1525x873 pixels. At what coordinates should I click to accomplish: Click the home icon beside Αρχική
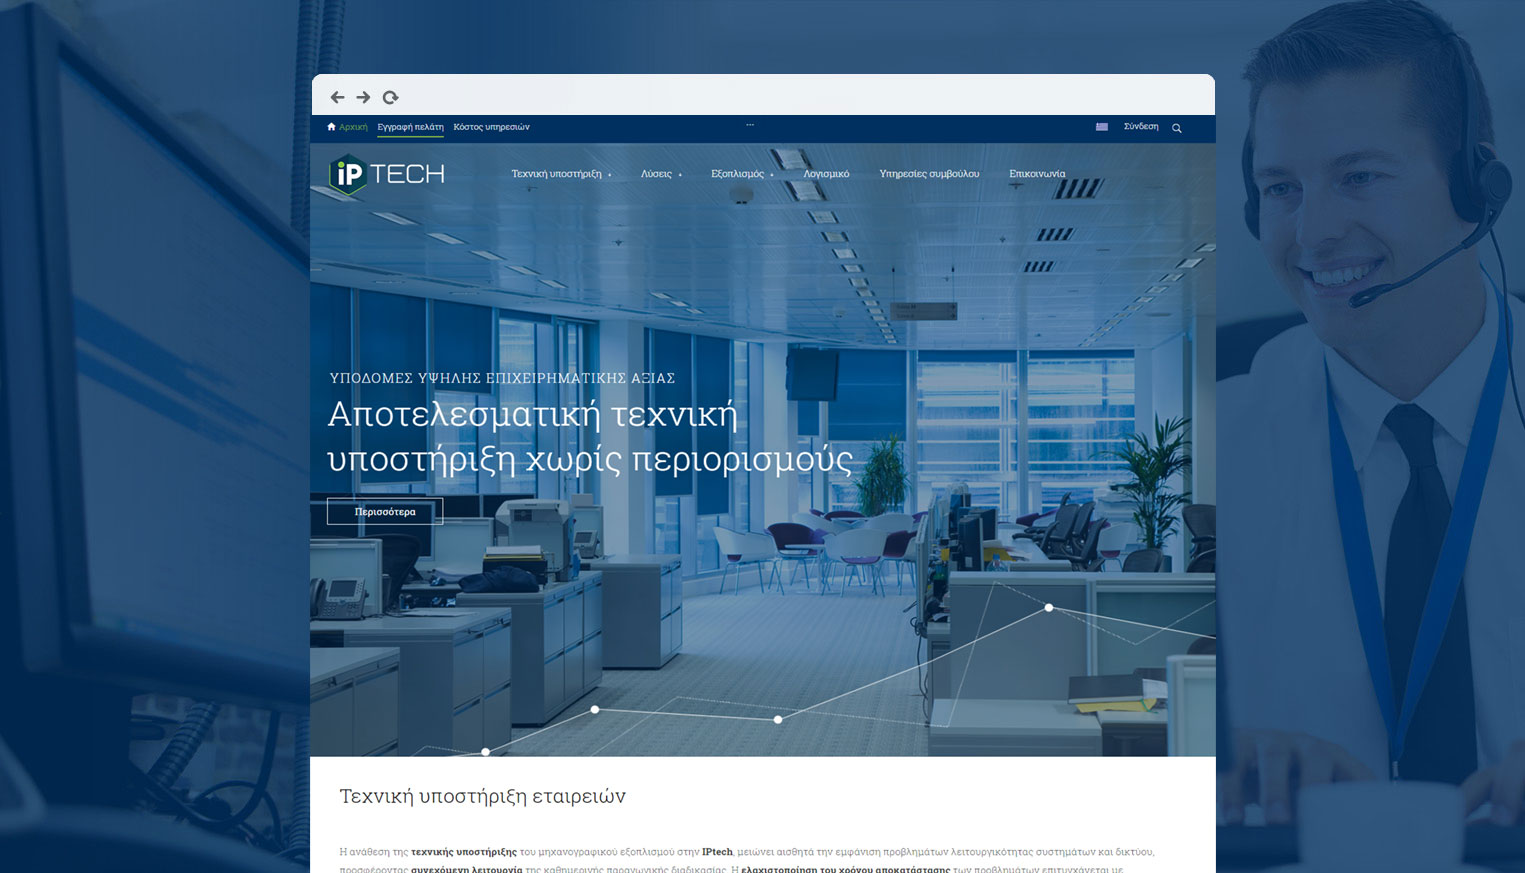(331, 127)
